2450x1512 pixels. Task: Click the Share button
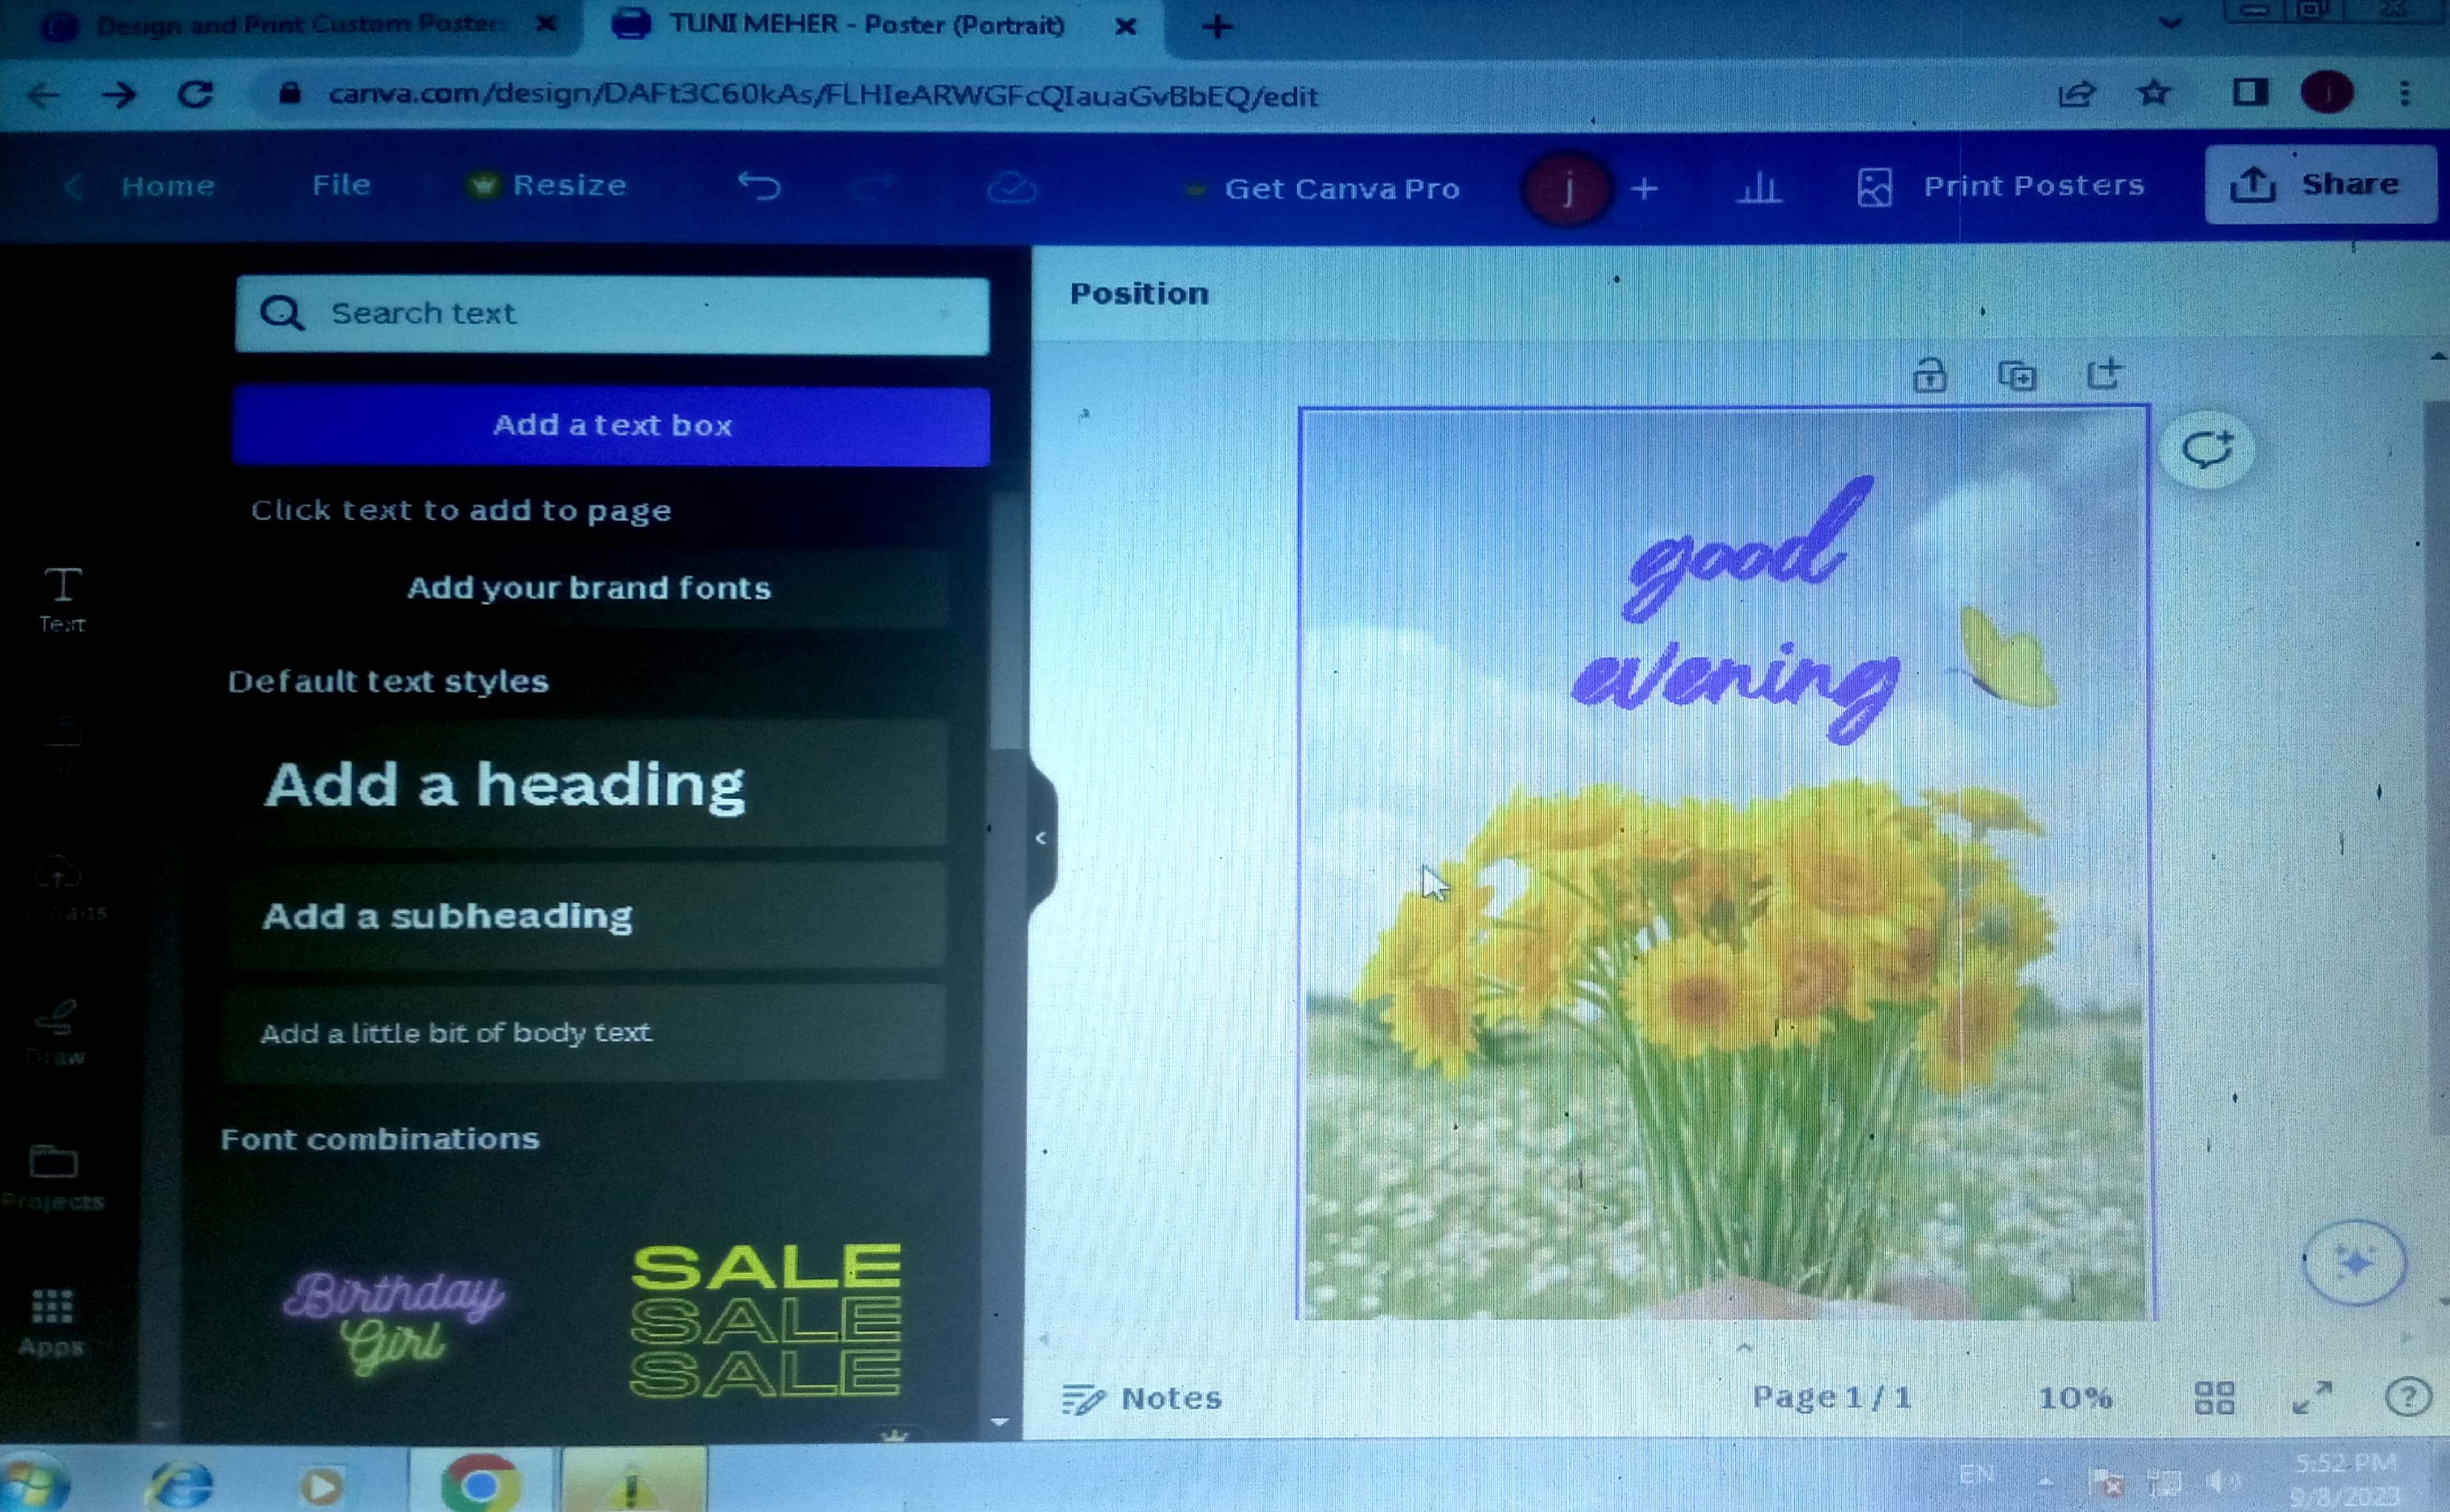pyautogui.click(x=2320, y=185)
